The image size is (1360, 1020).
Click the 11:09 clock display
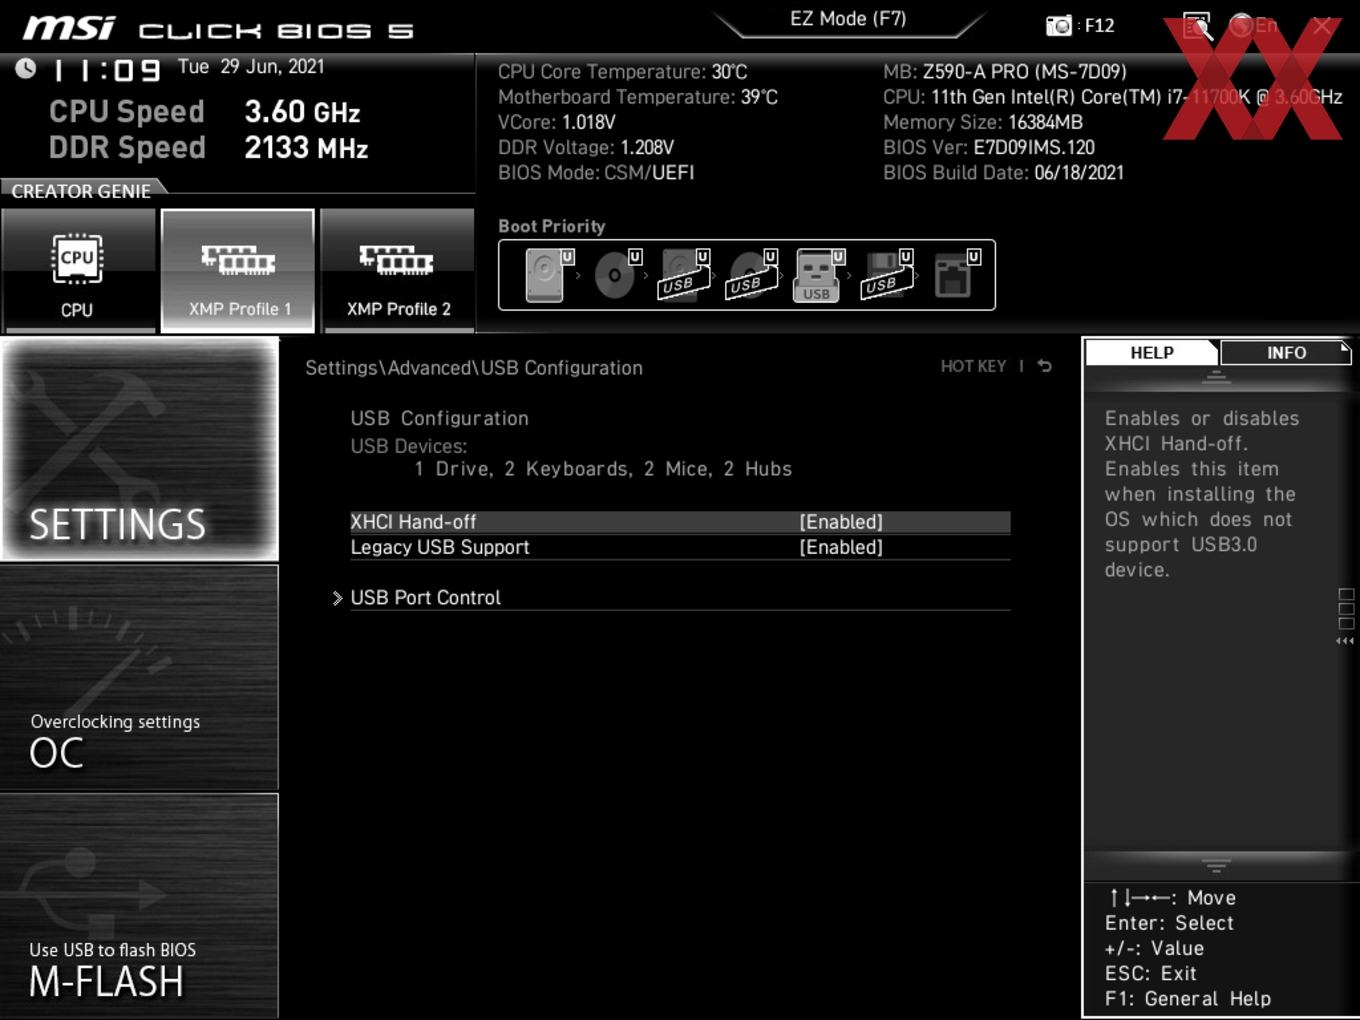(105, 70)
